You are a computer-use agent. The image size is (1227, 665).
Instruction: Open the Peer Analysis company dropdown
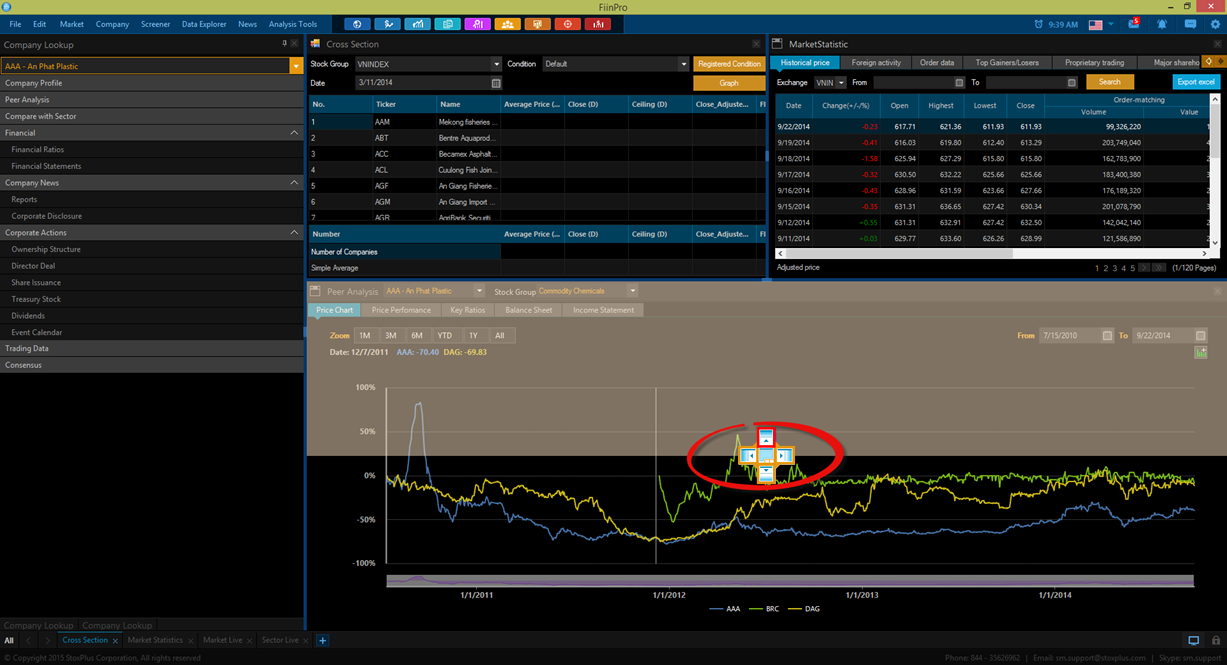point(481,292)
